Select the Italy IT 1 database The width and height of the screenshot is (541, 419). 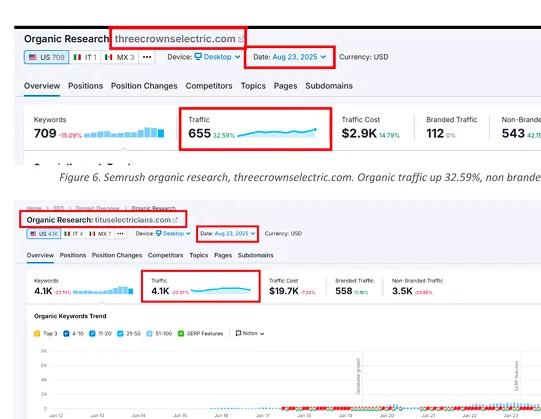click(85, 57)
